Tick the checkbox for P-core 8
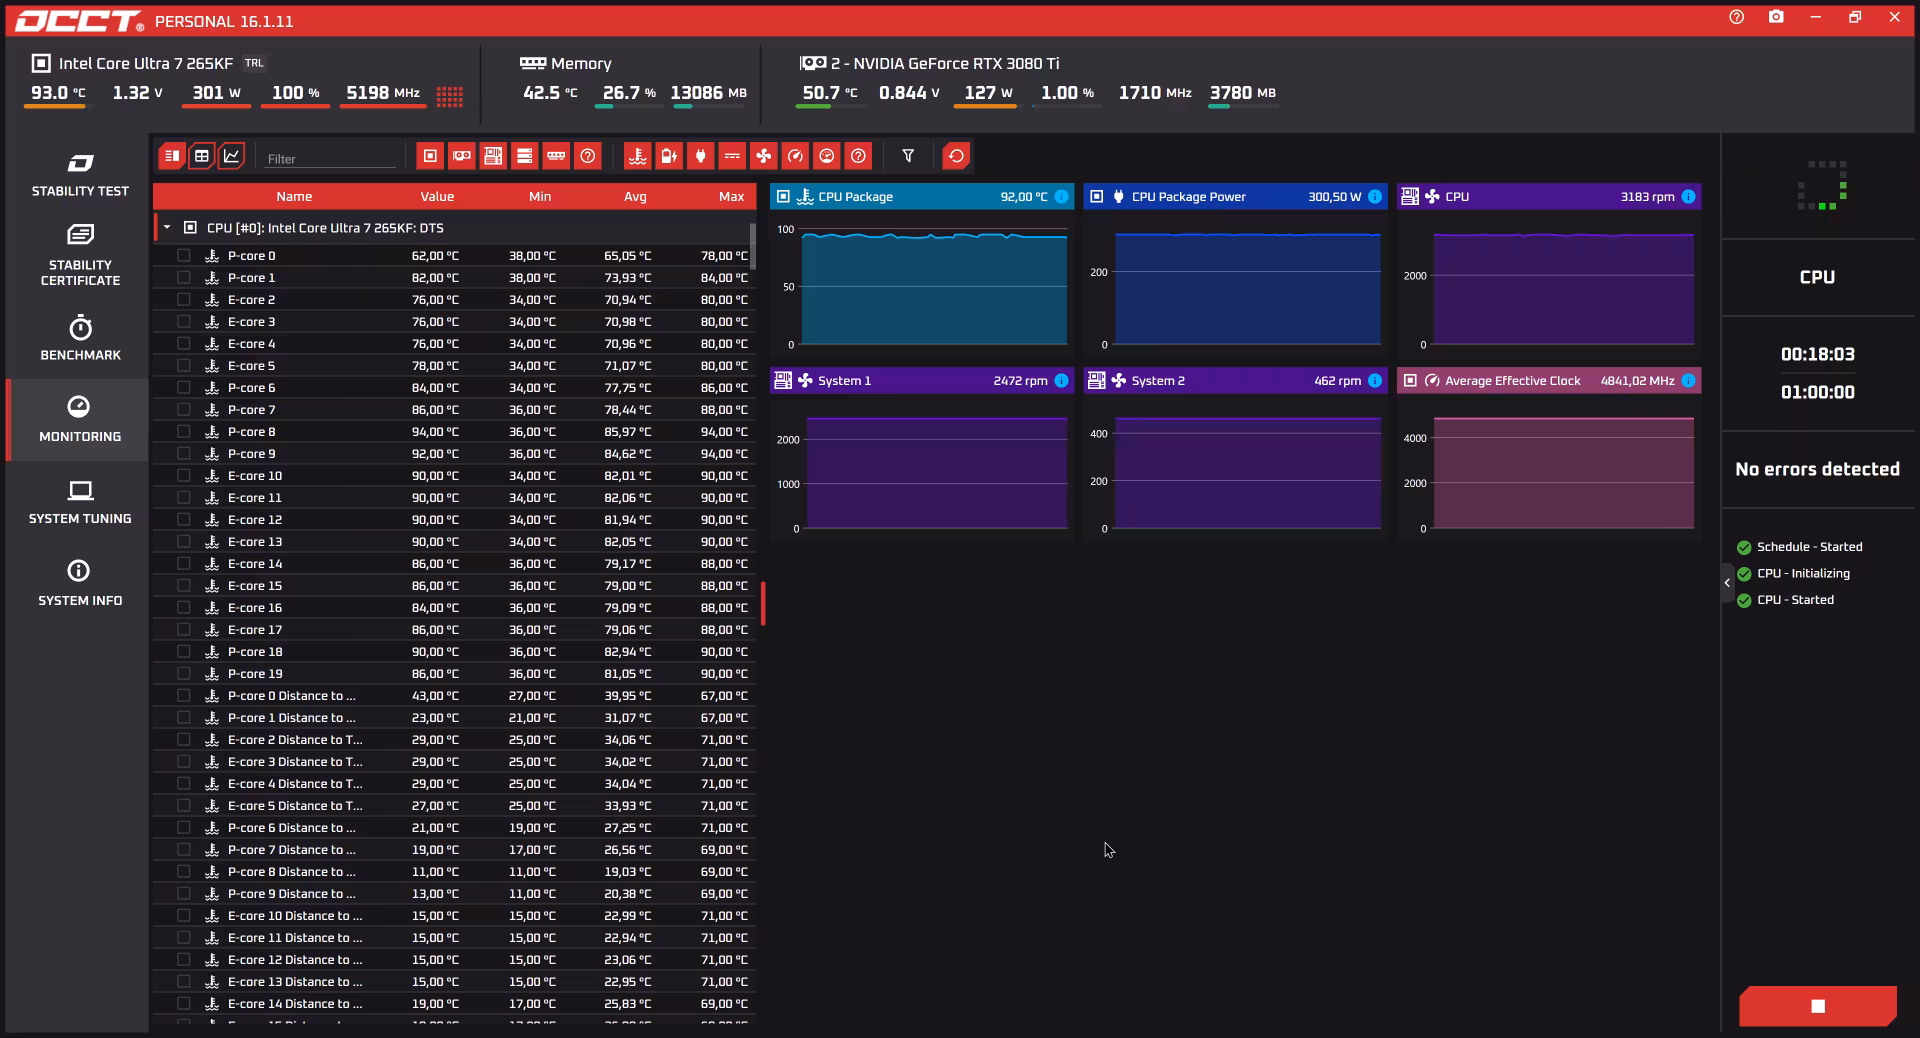This screenshot has width=1920, height=1038. pos(184,432)
